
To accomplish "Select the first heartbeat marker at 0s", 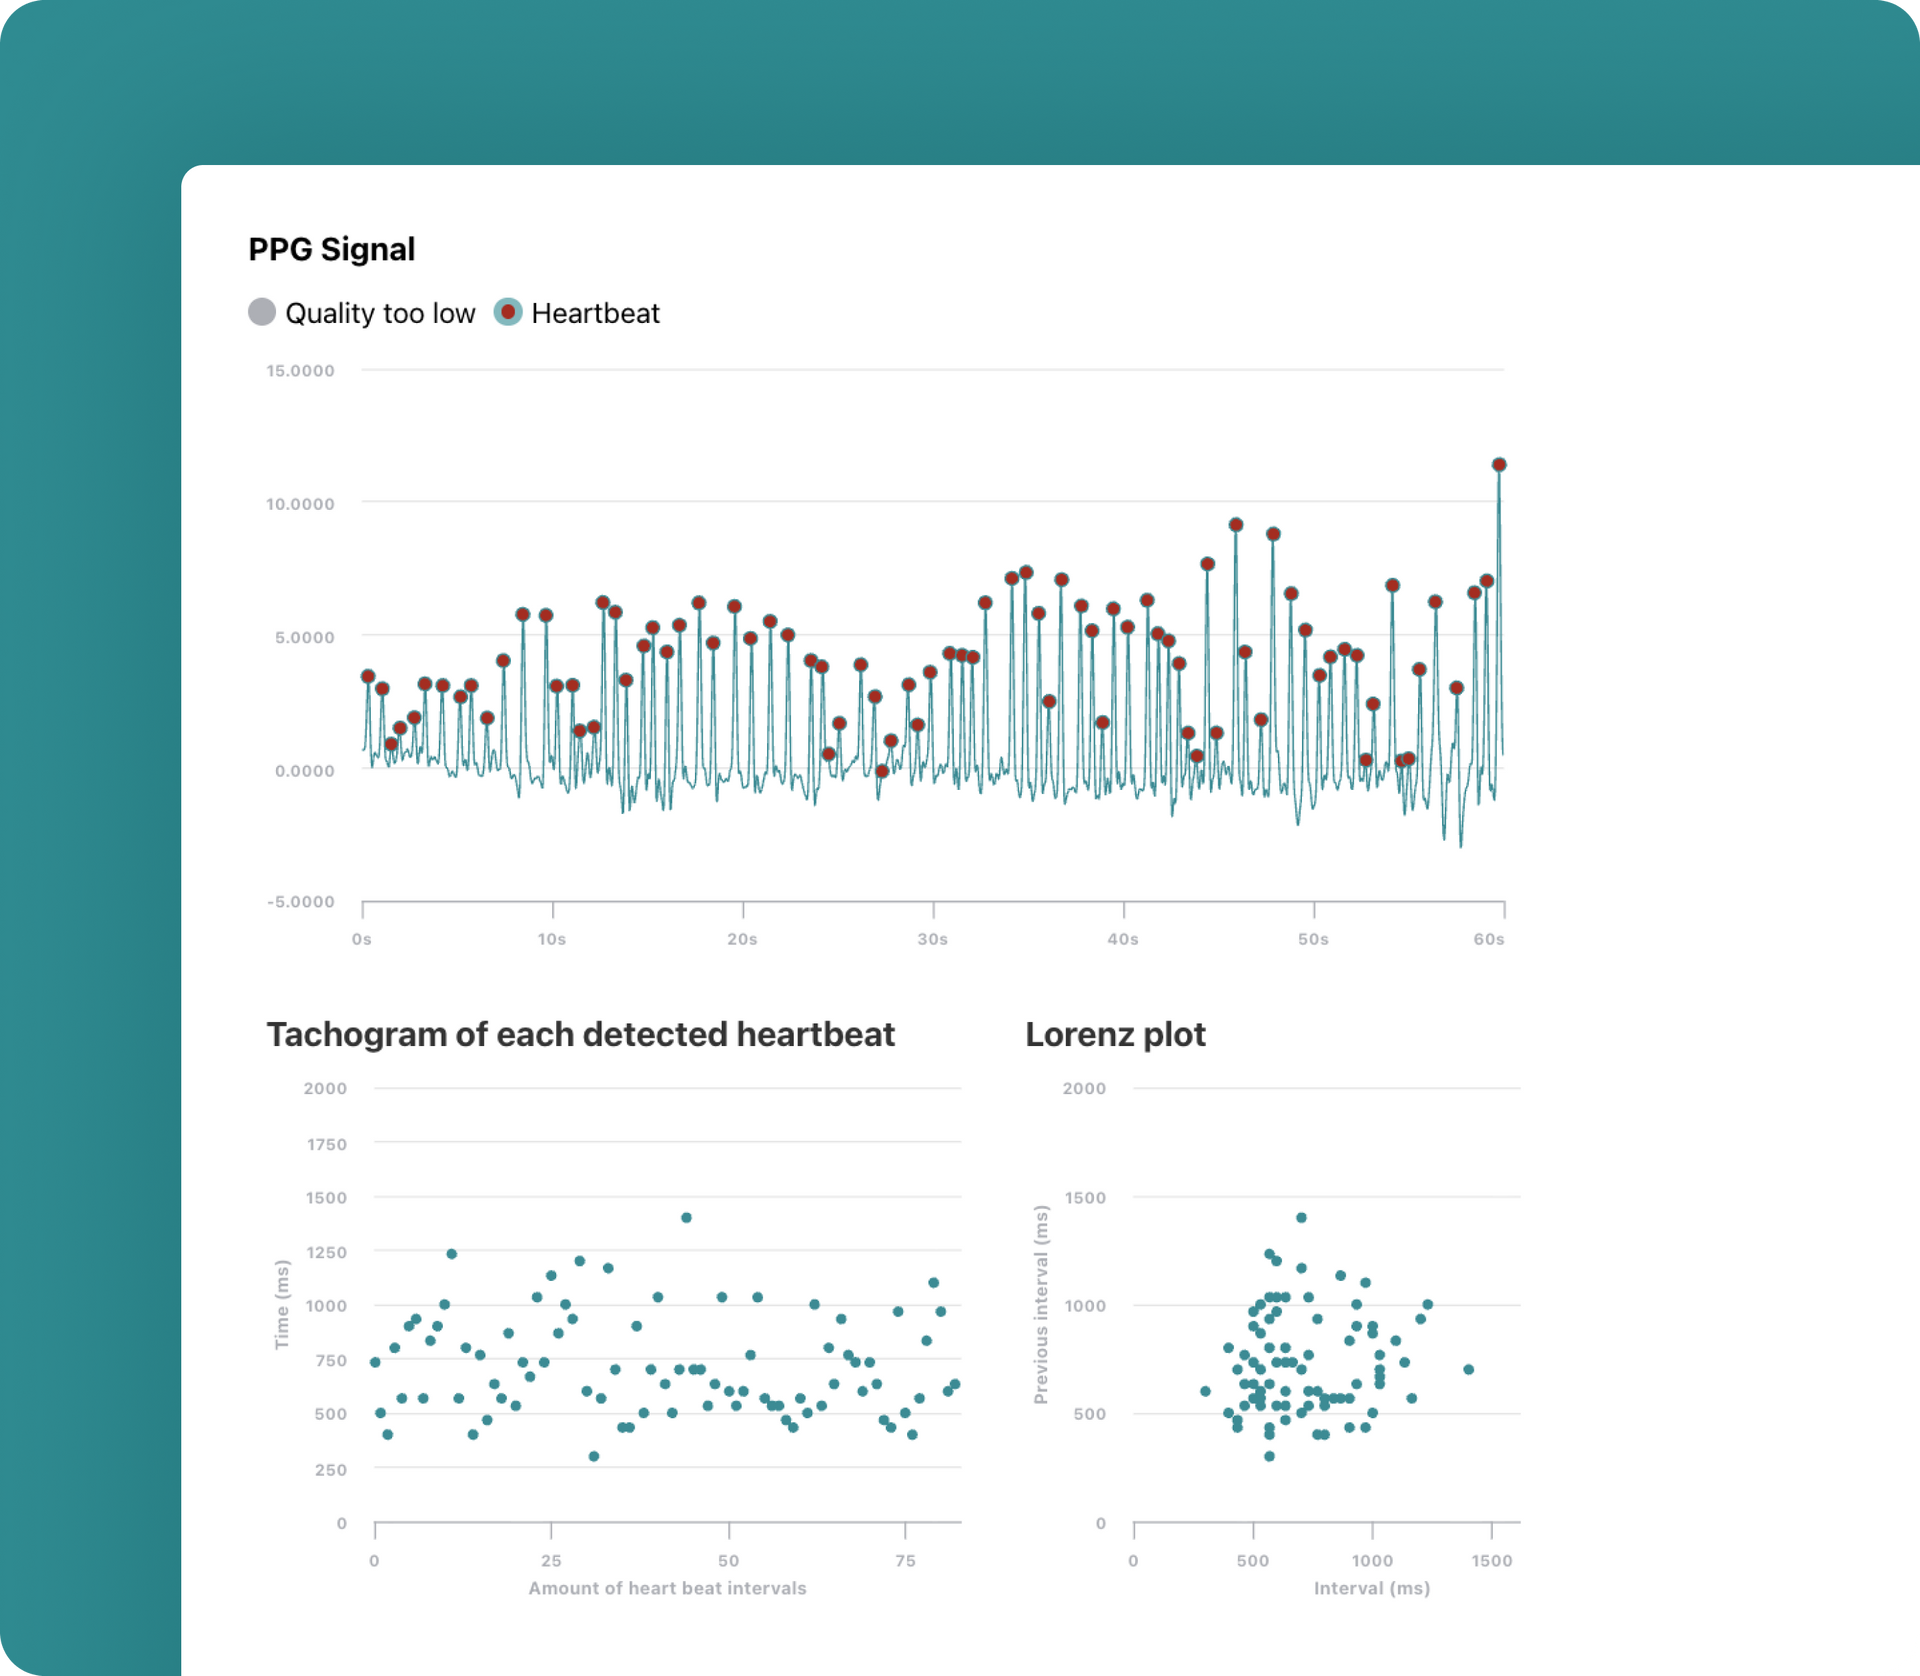I will point(368,677).
